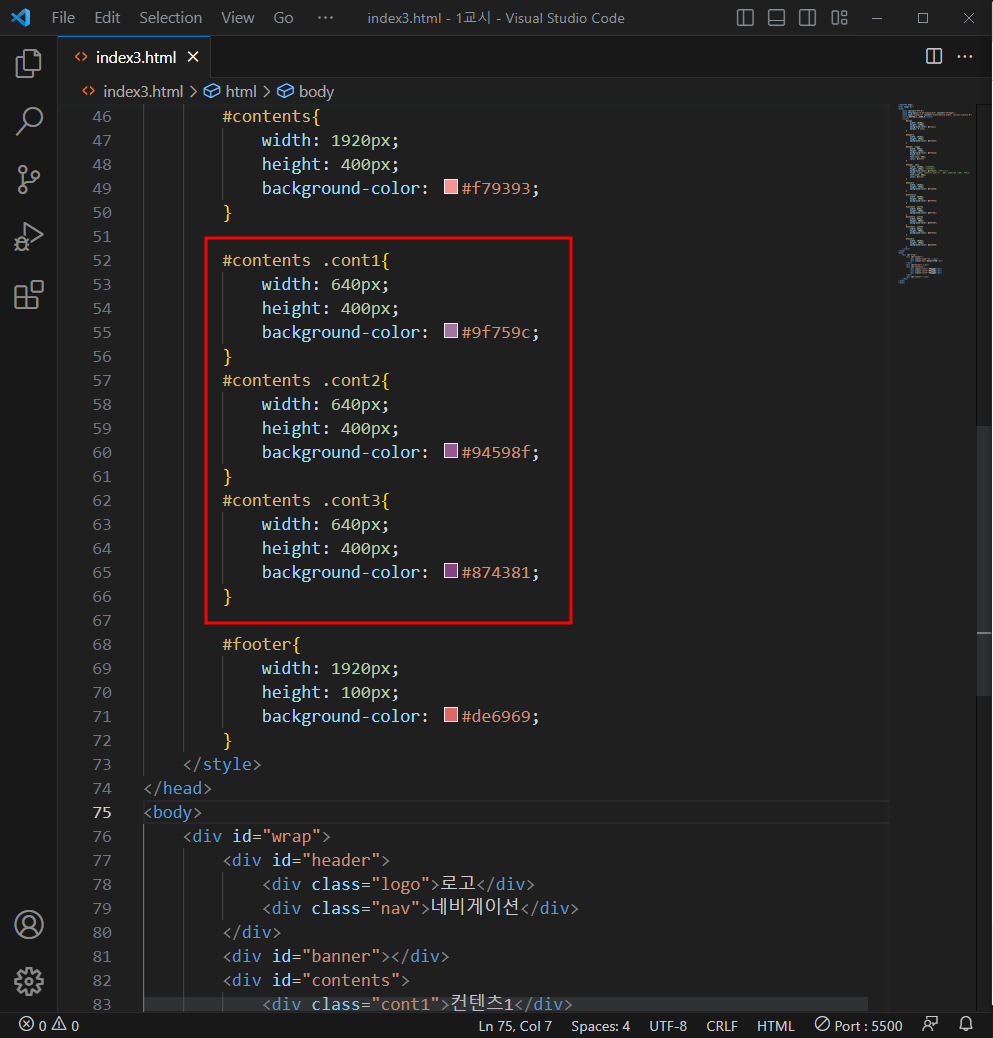Click the div id="banner" line
Image resolution: width=993 pixels, height=1038 pixels.
point(336,956)
